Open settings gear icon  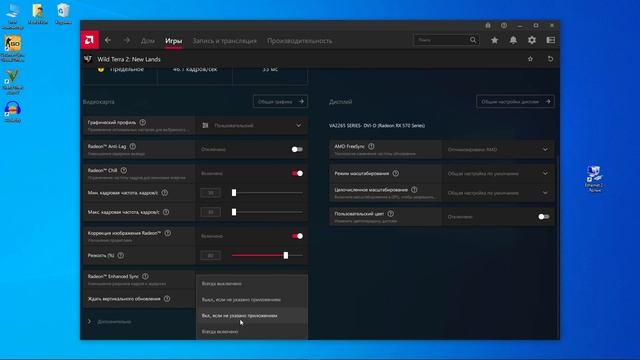[x=532, y=40]
